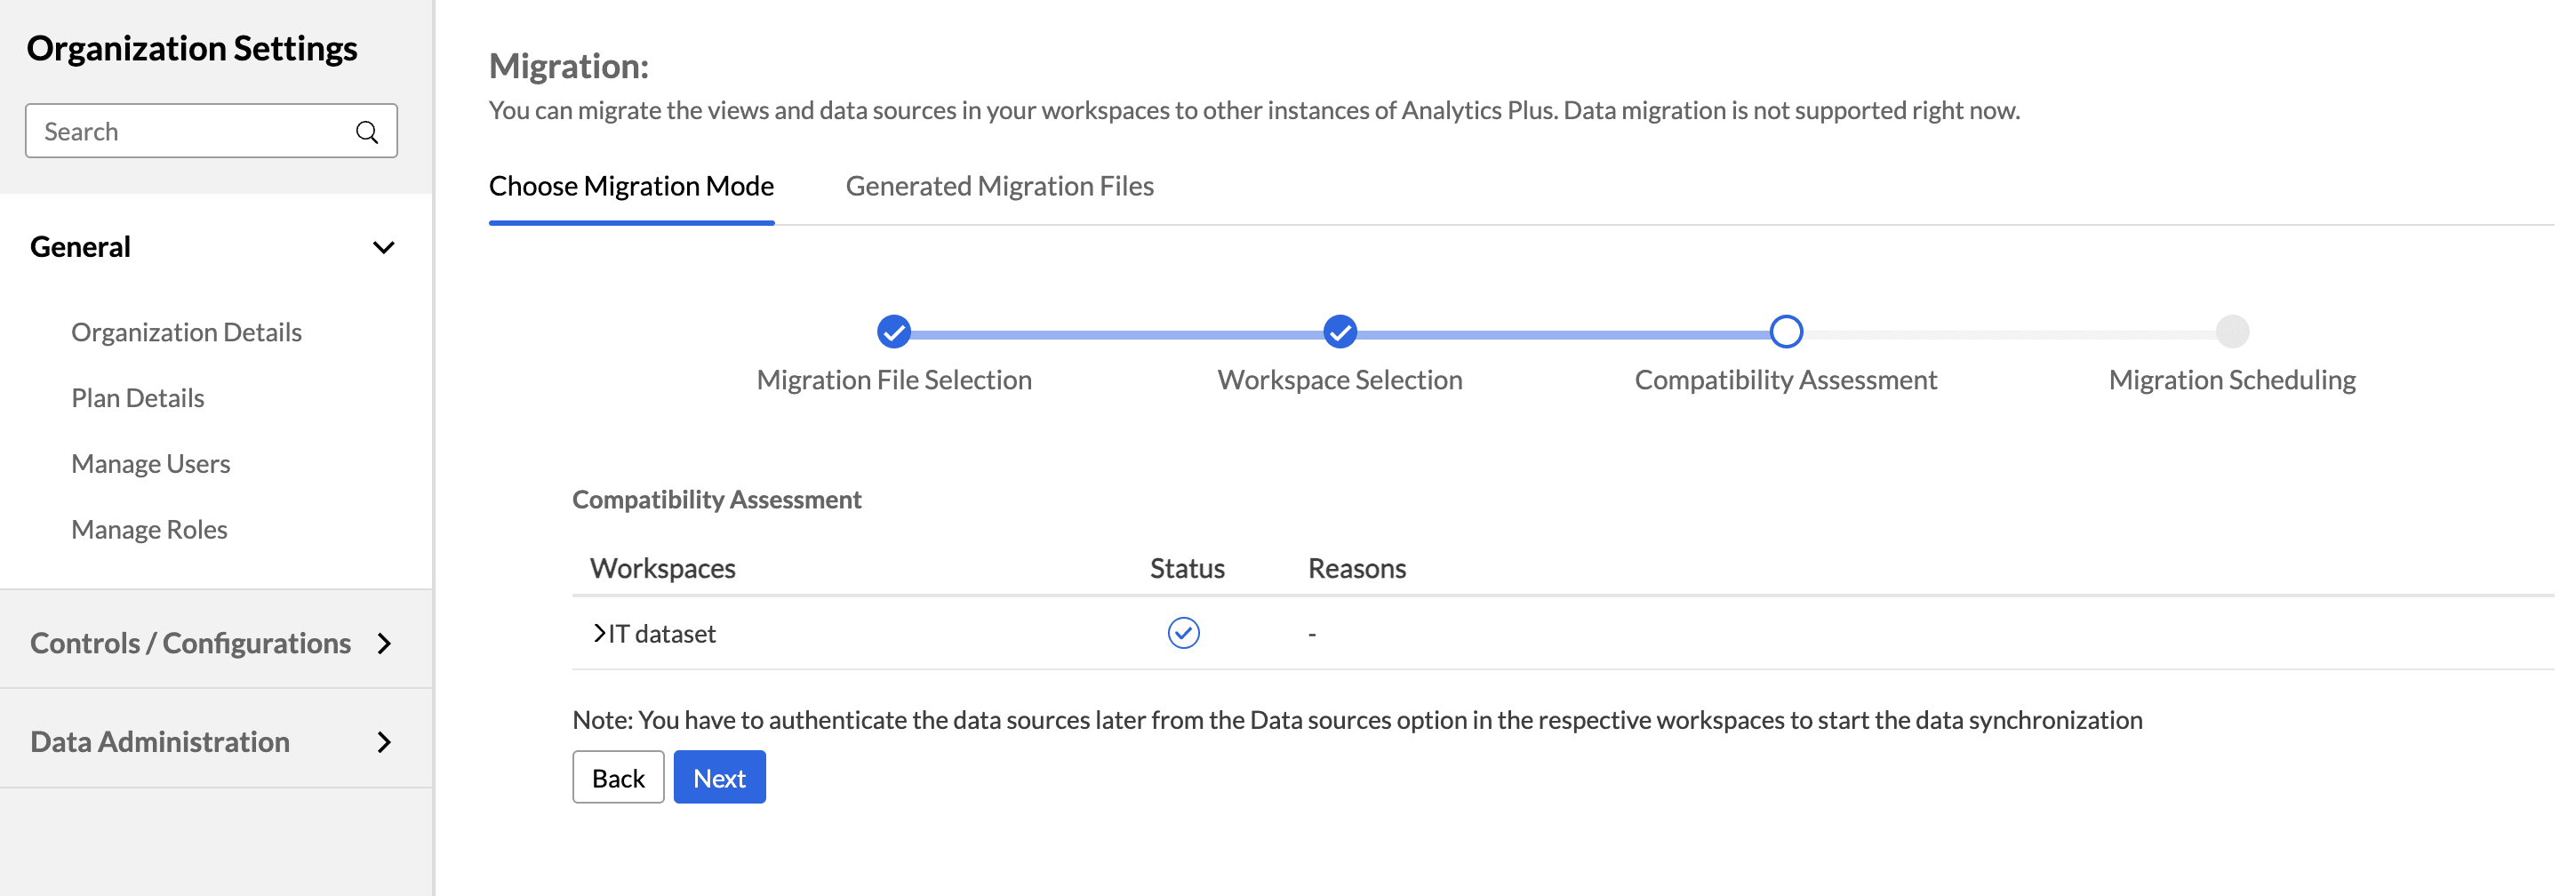Go back with the Back button

point(618,778)
